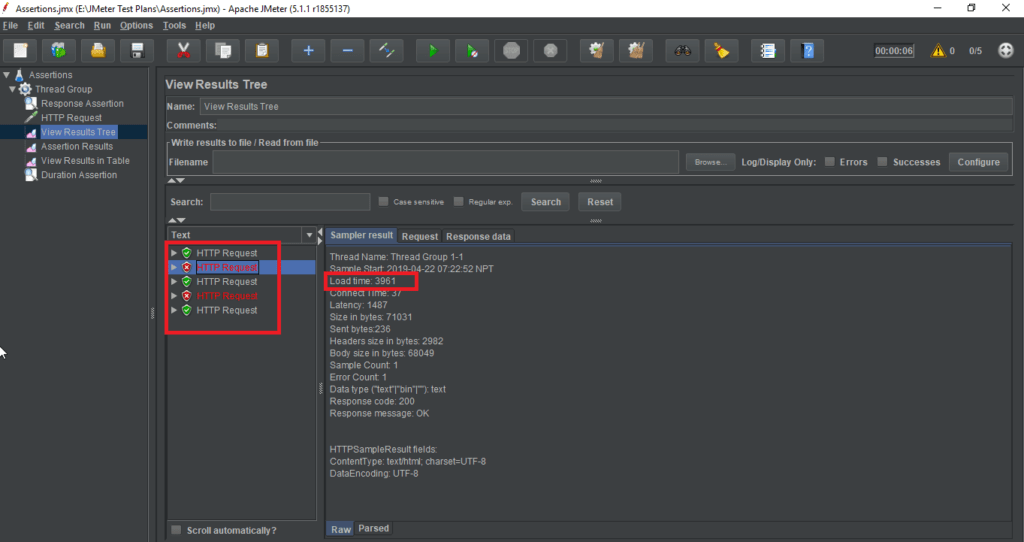1024x542 pixels.
Task: Open the Function Helper dialog icon
Action: pos(768,51)
